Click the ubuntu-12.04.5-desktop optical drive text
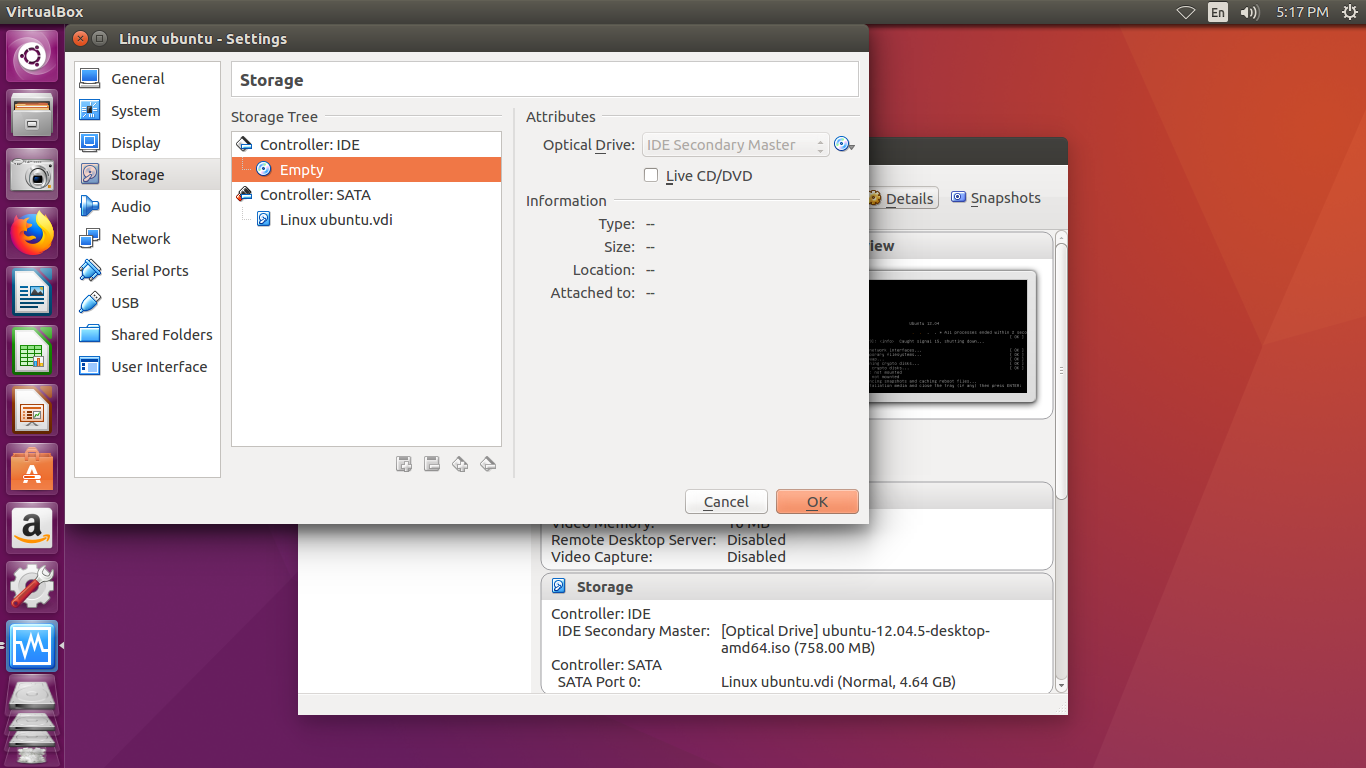Image resolution: width=1366 pixels, height=768 pixels. click(855, 639)
